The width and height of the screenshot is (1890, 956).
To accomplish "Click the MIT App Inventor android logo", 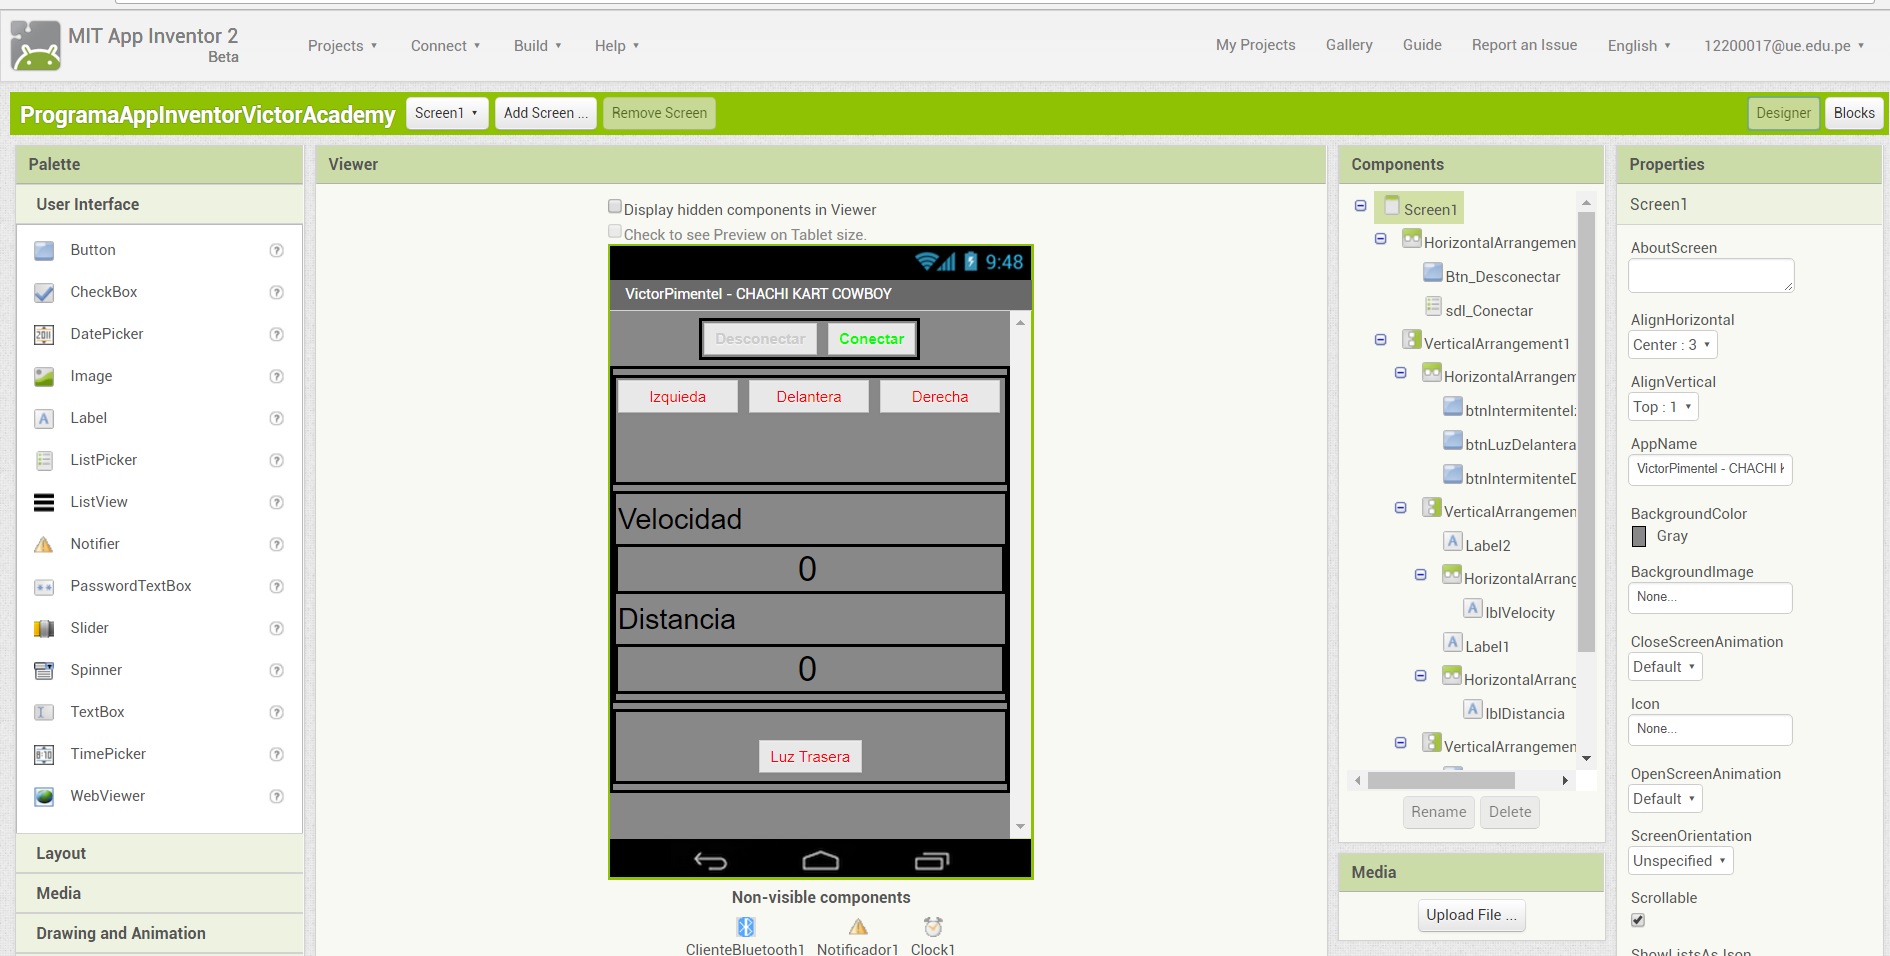I will [36, 46].
